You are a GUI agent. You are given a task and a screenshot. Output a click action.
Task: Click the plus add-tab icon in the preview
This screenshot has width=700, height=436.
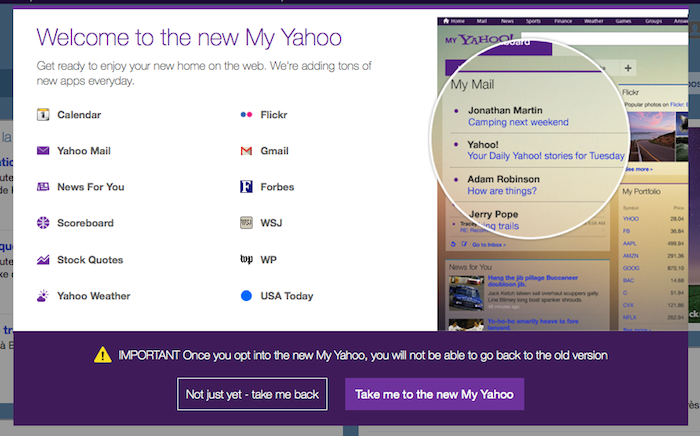click(x=628, y=68)
